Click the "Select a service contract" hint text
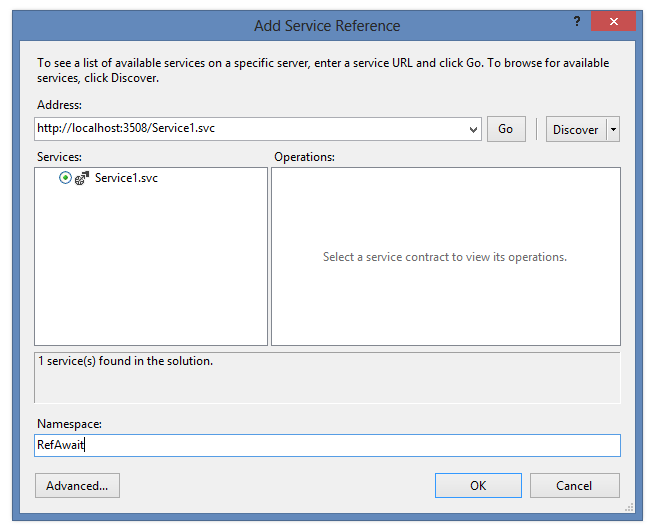The width and height of the screenshot is (653, 527). [x=445, y=257]
